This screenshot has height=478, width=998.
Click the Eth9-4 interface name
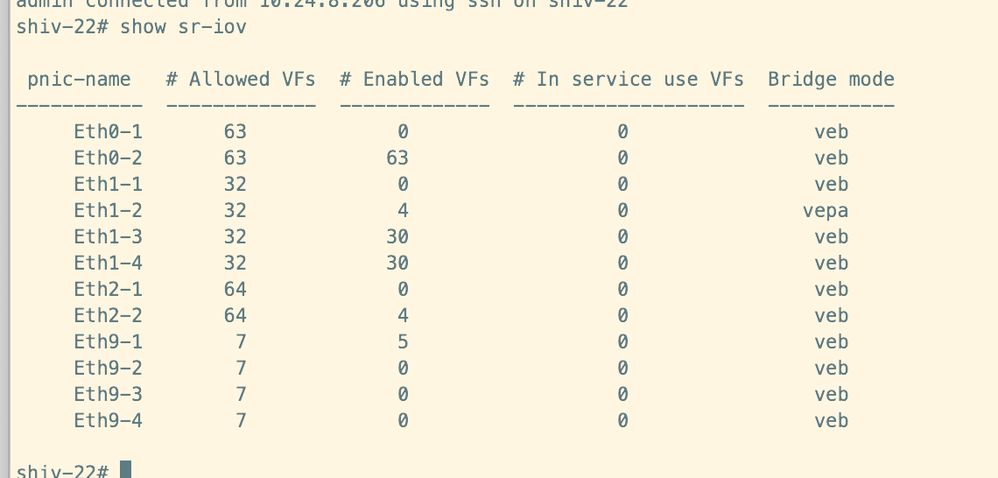(x=108, y=421)
